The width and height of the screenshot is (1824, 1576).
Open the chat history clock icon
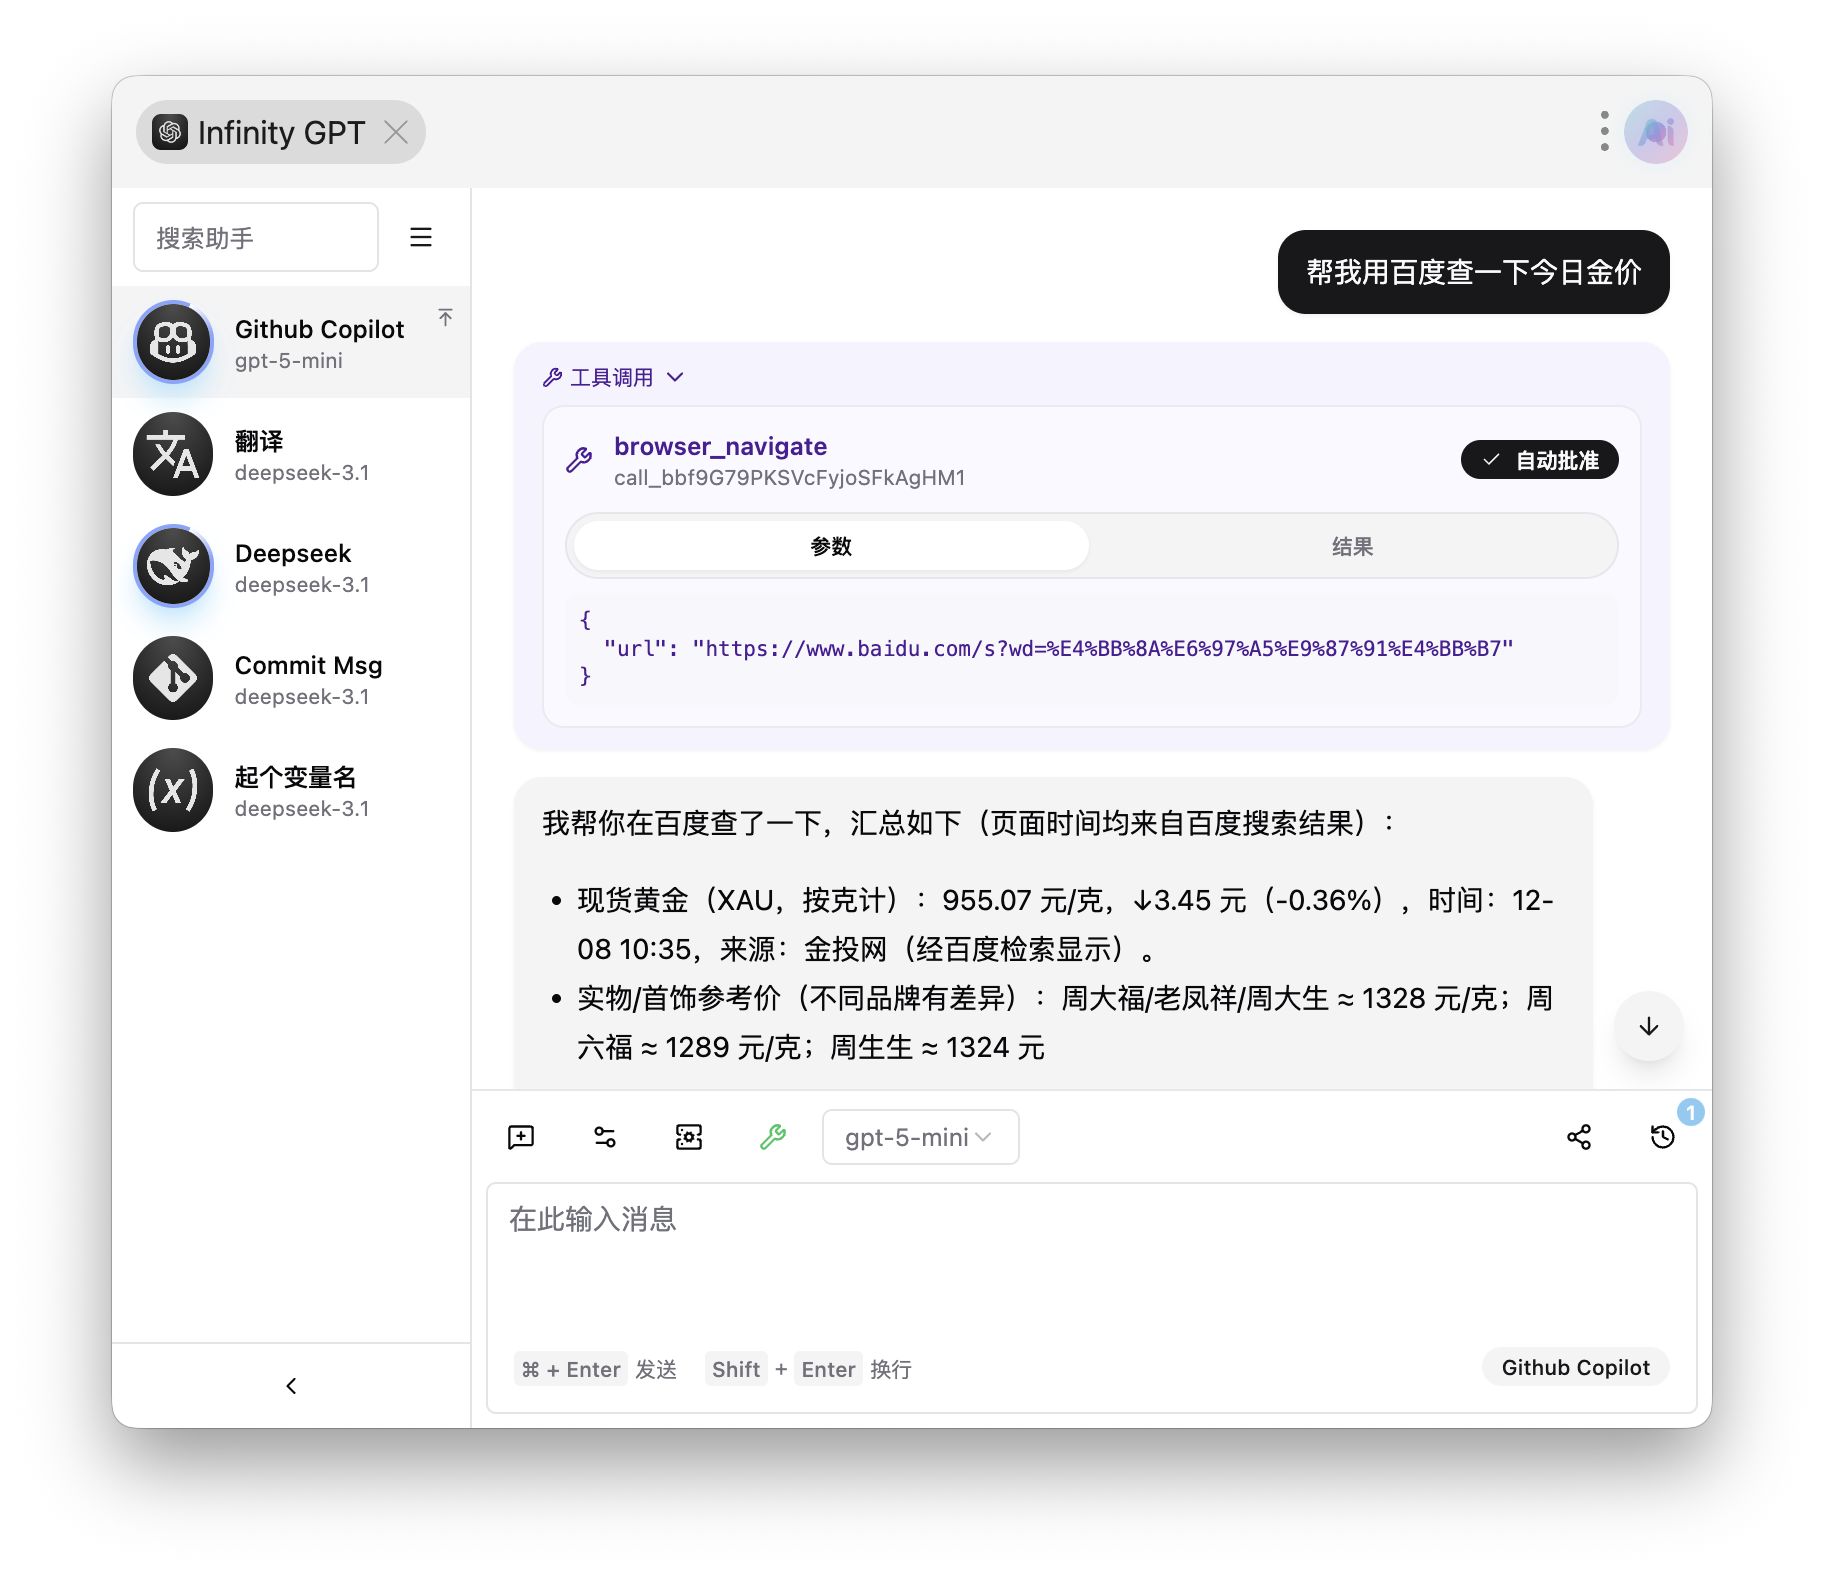click(1662, 1137)
